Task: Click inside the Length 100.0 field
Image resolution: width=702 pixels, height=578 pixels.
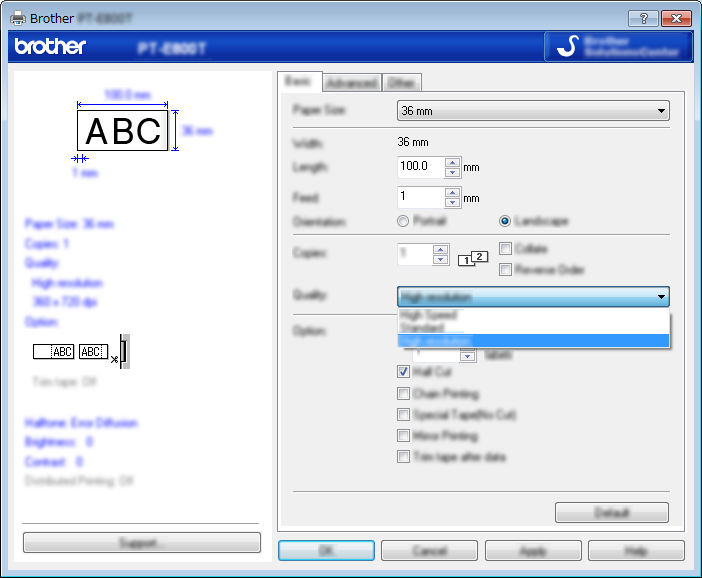Action: coord(421,167)
